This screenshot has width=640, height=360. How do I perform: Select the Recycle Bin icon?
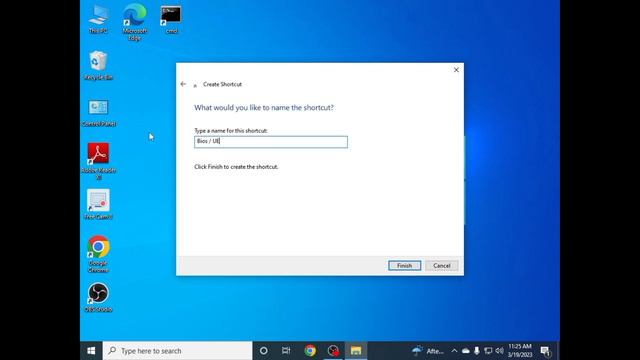[x=98, y=65]
